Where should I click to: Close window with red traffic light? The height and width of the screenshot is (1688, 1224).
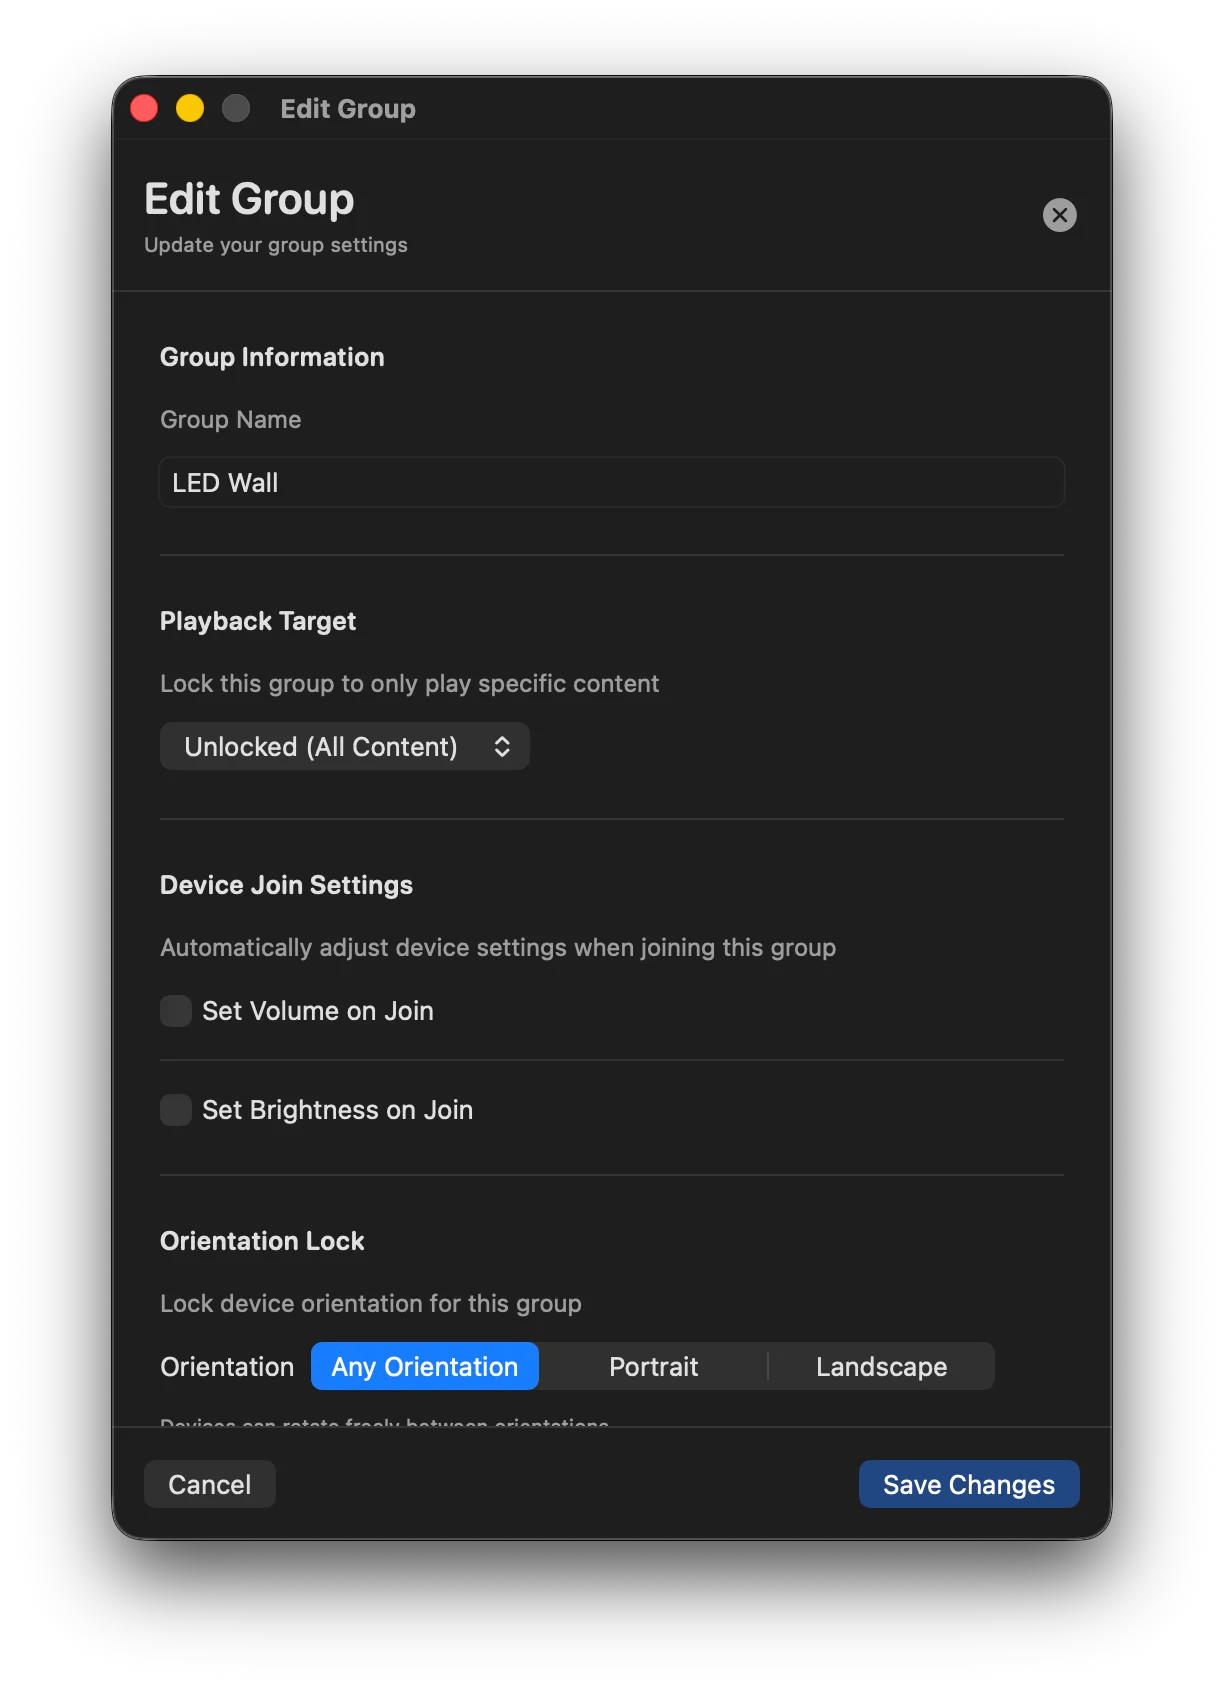(x=144, y=108)
